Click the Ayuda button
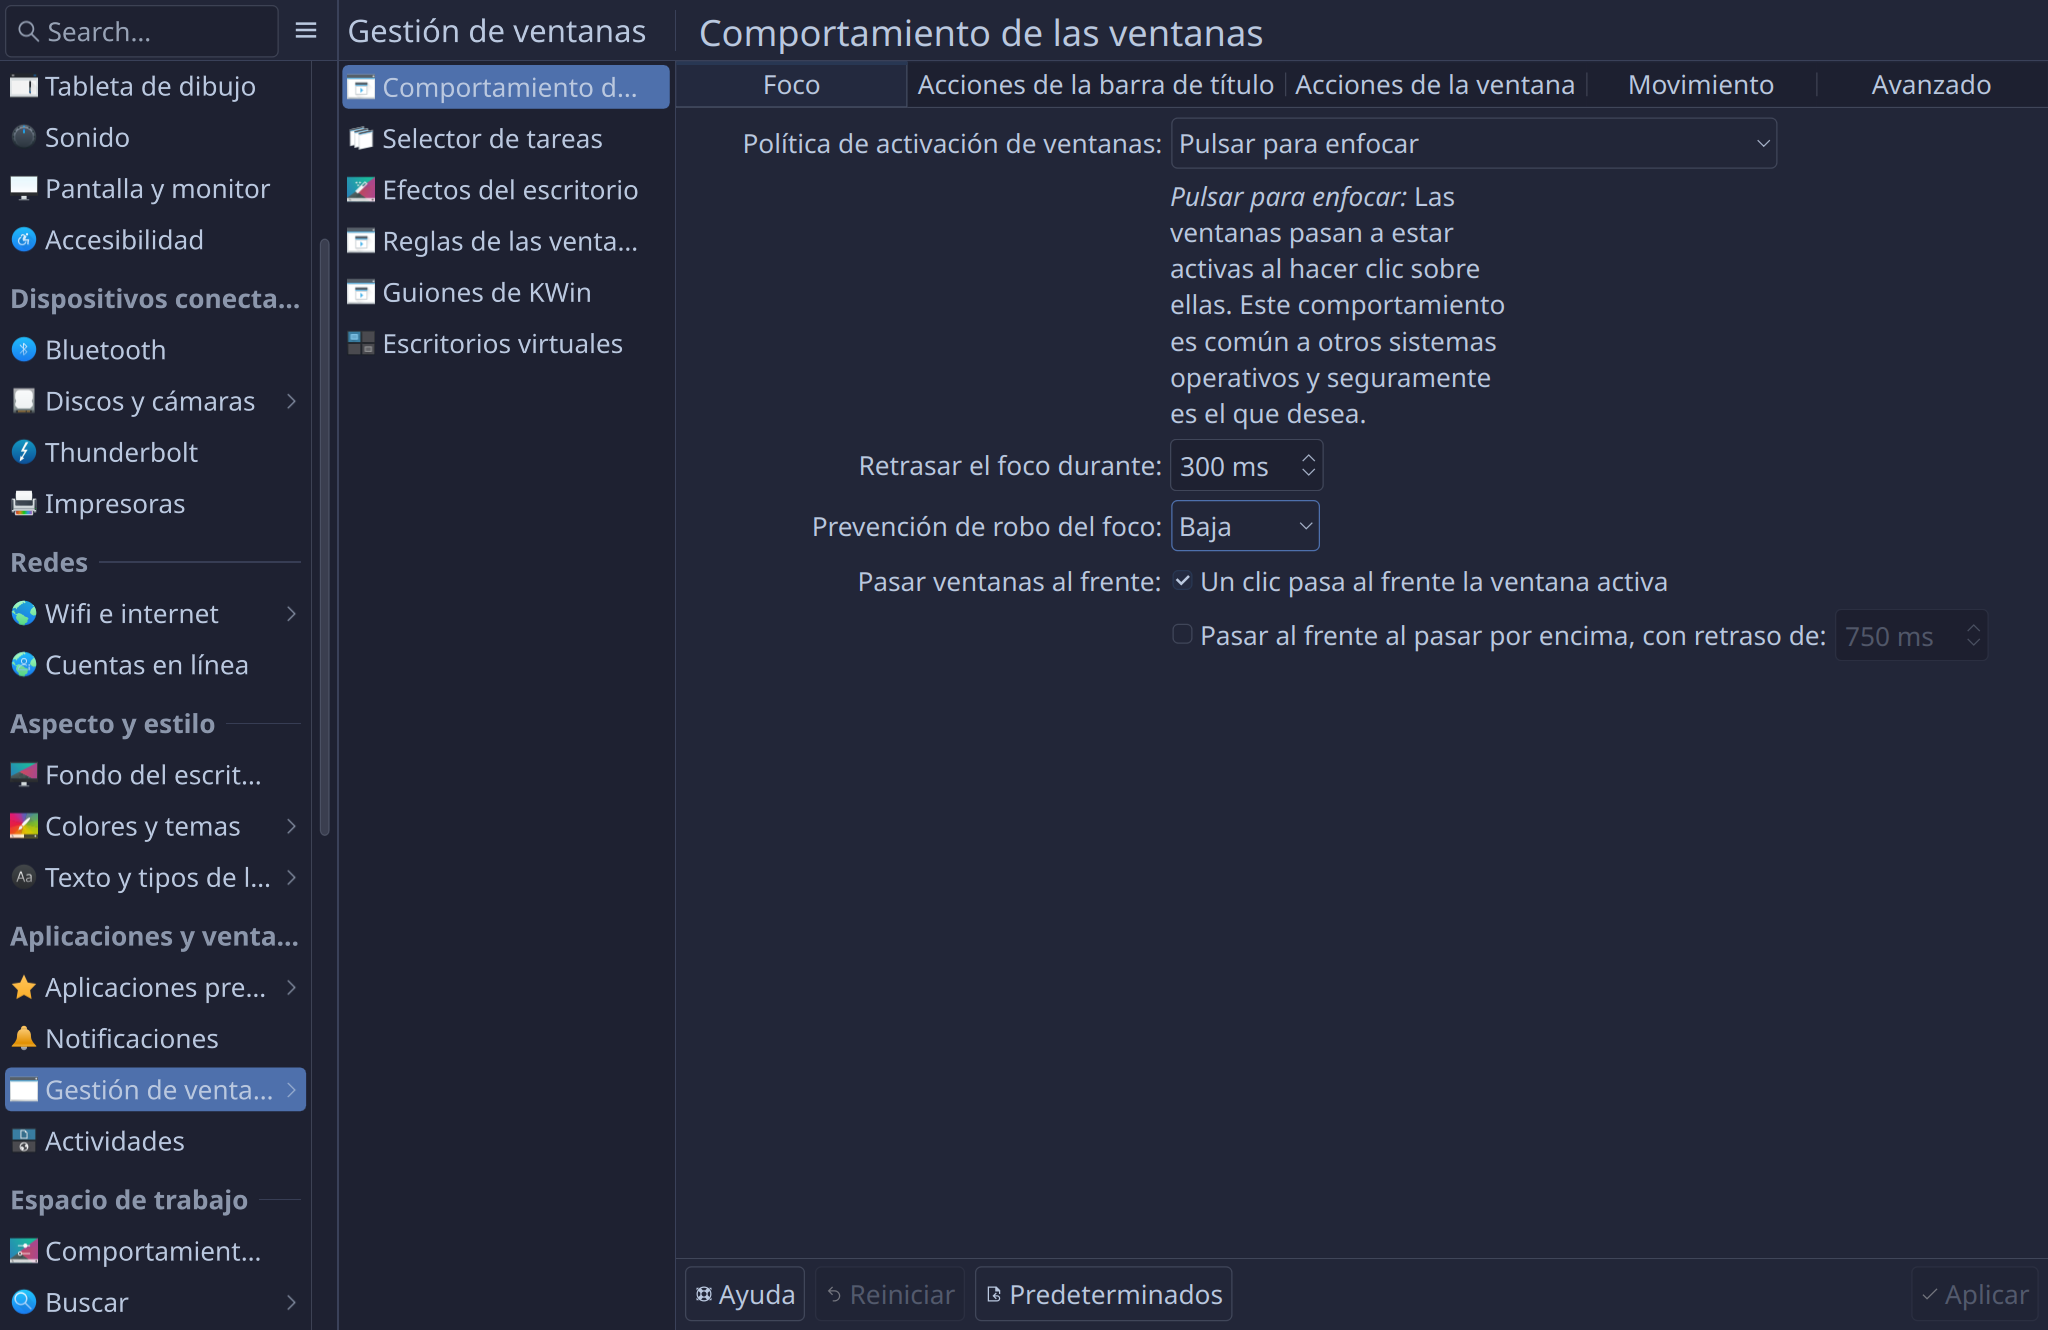 tap(745, 1294)
